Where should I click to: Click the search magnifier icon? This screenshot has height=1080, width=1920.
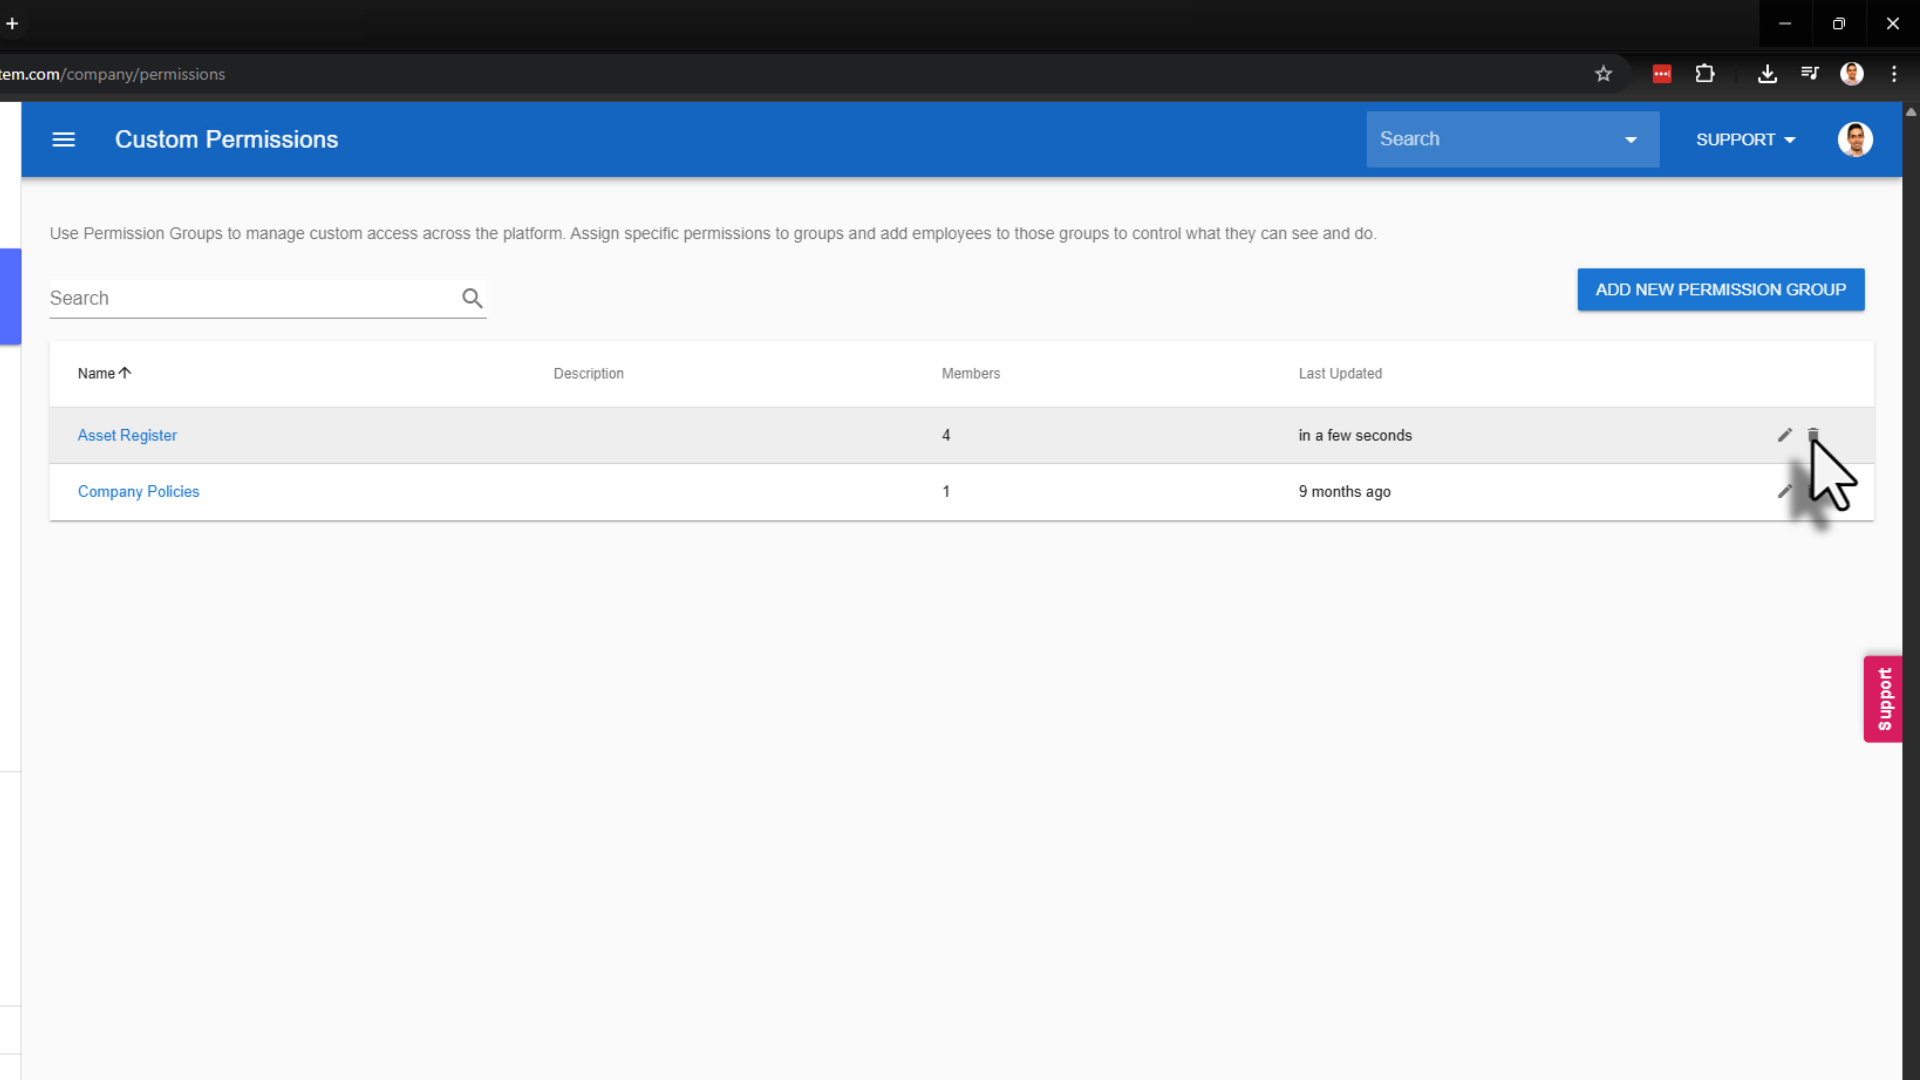point(472,298)
